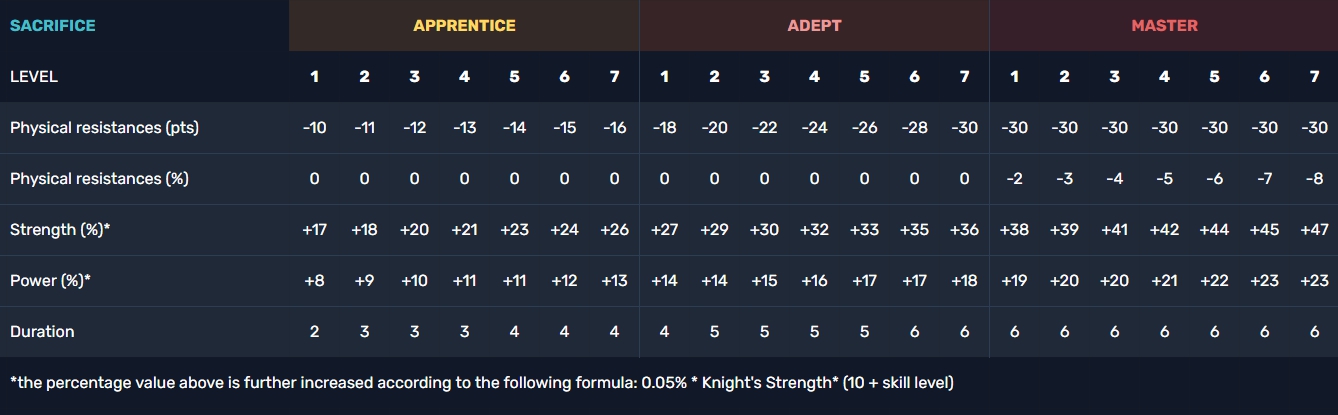Click the SACRIFICE skill title
The height and width of the screenshot is (415, 1338).
[x=53, y=26]
